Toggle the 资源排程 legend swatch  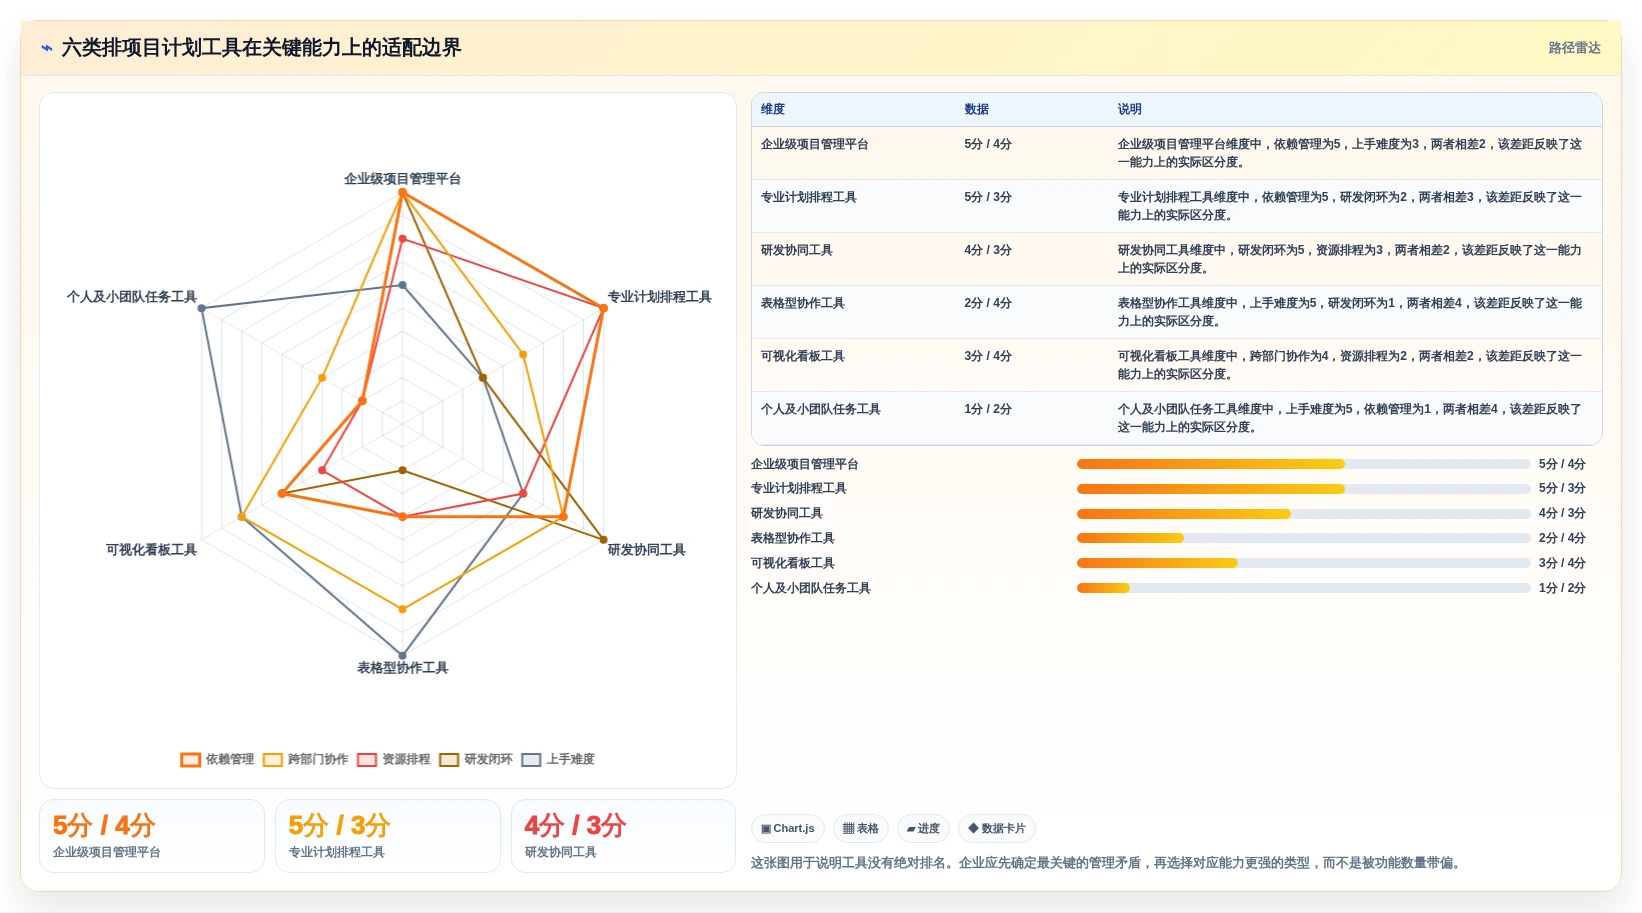click(x=367, y=760)
